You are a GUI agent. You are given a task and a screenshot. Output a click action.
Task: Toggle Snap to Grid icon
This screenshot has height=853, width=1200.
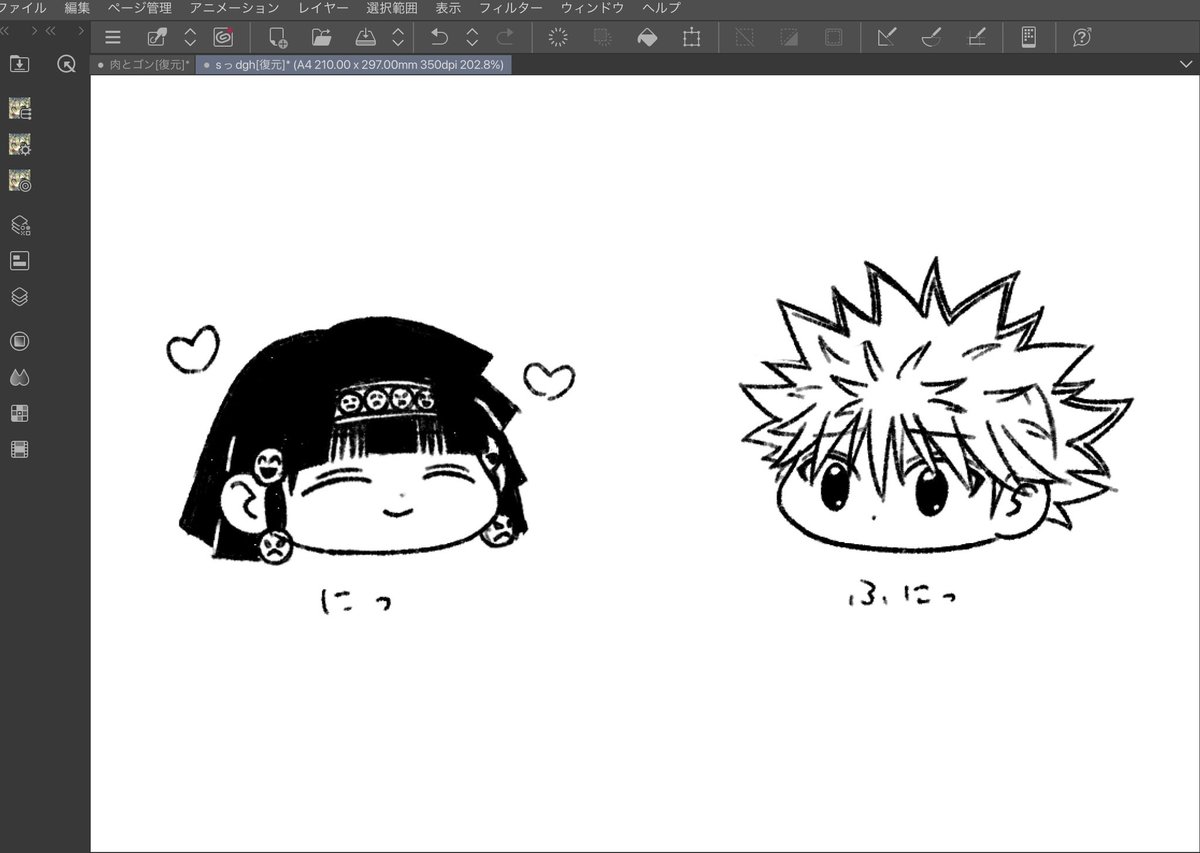(x=977, y=38)
